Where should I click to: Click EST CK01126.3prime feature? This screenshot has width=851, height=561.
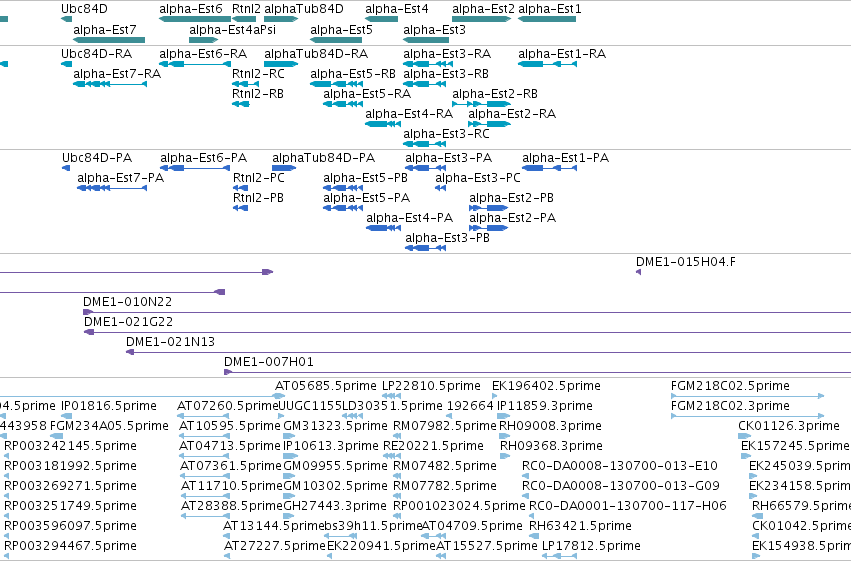click(x=744, y=436)
